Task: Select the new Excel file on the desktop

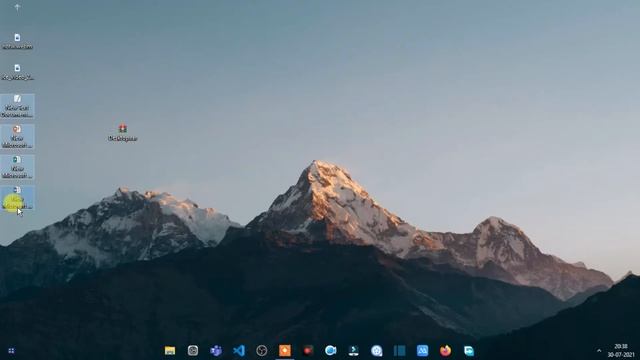Action: point(17,167)
